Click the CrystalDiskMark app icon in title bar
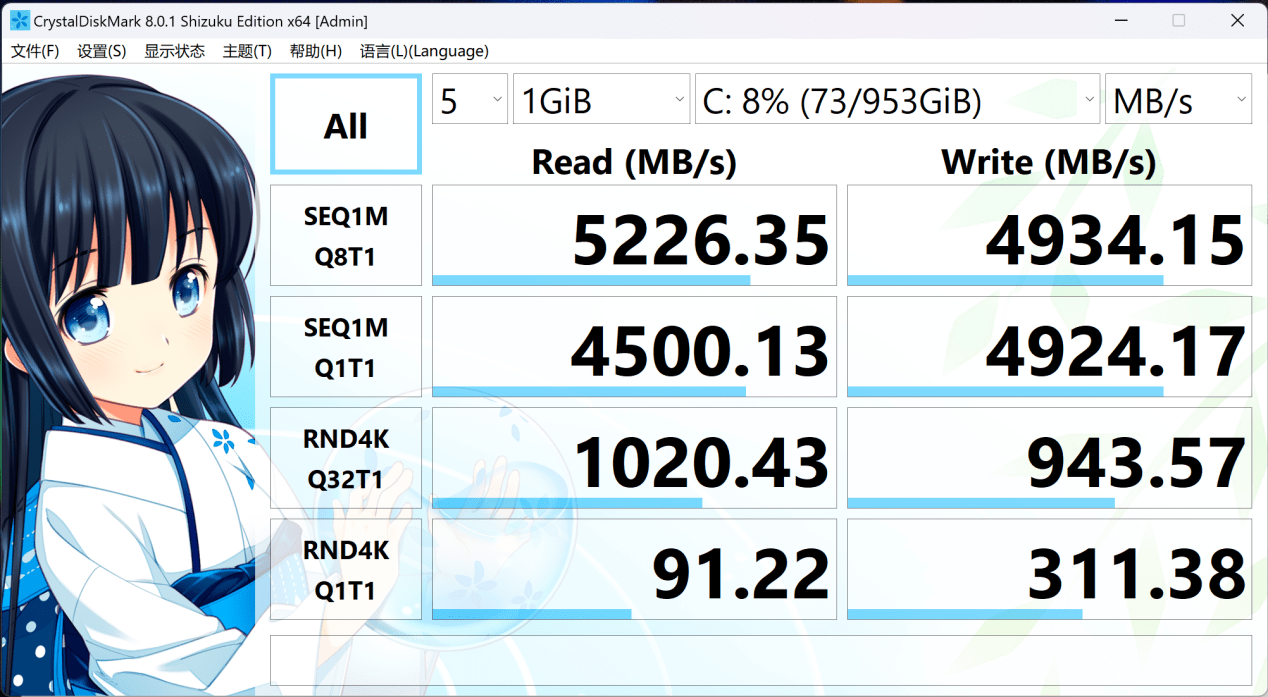 pyautogui.click(x=19, y=20)
